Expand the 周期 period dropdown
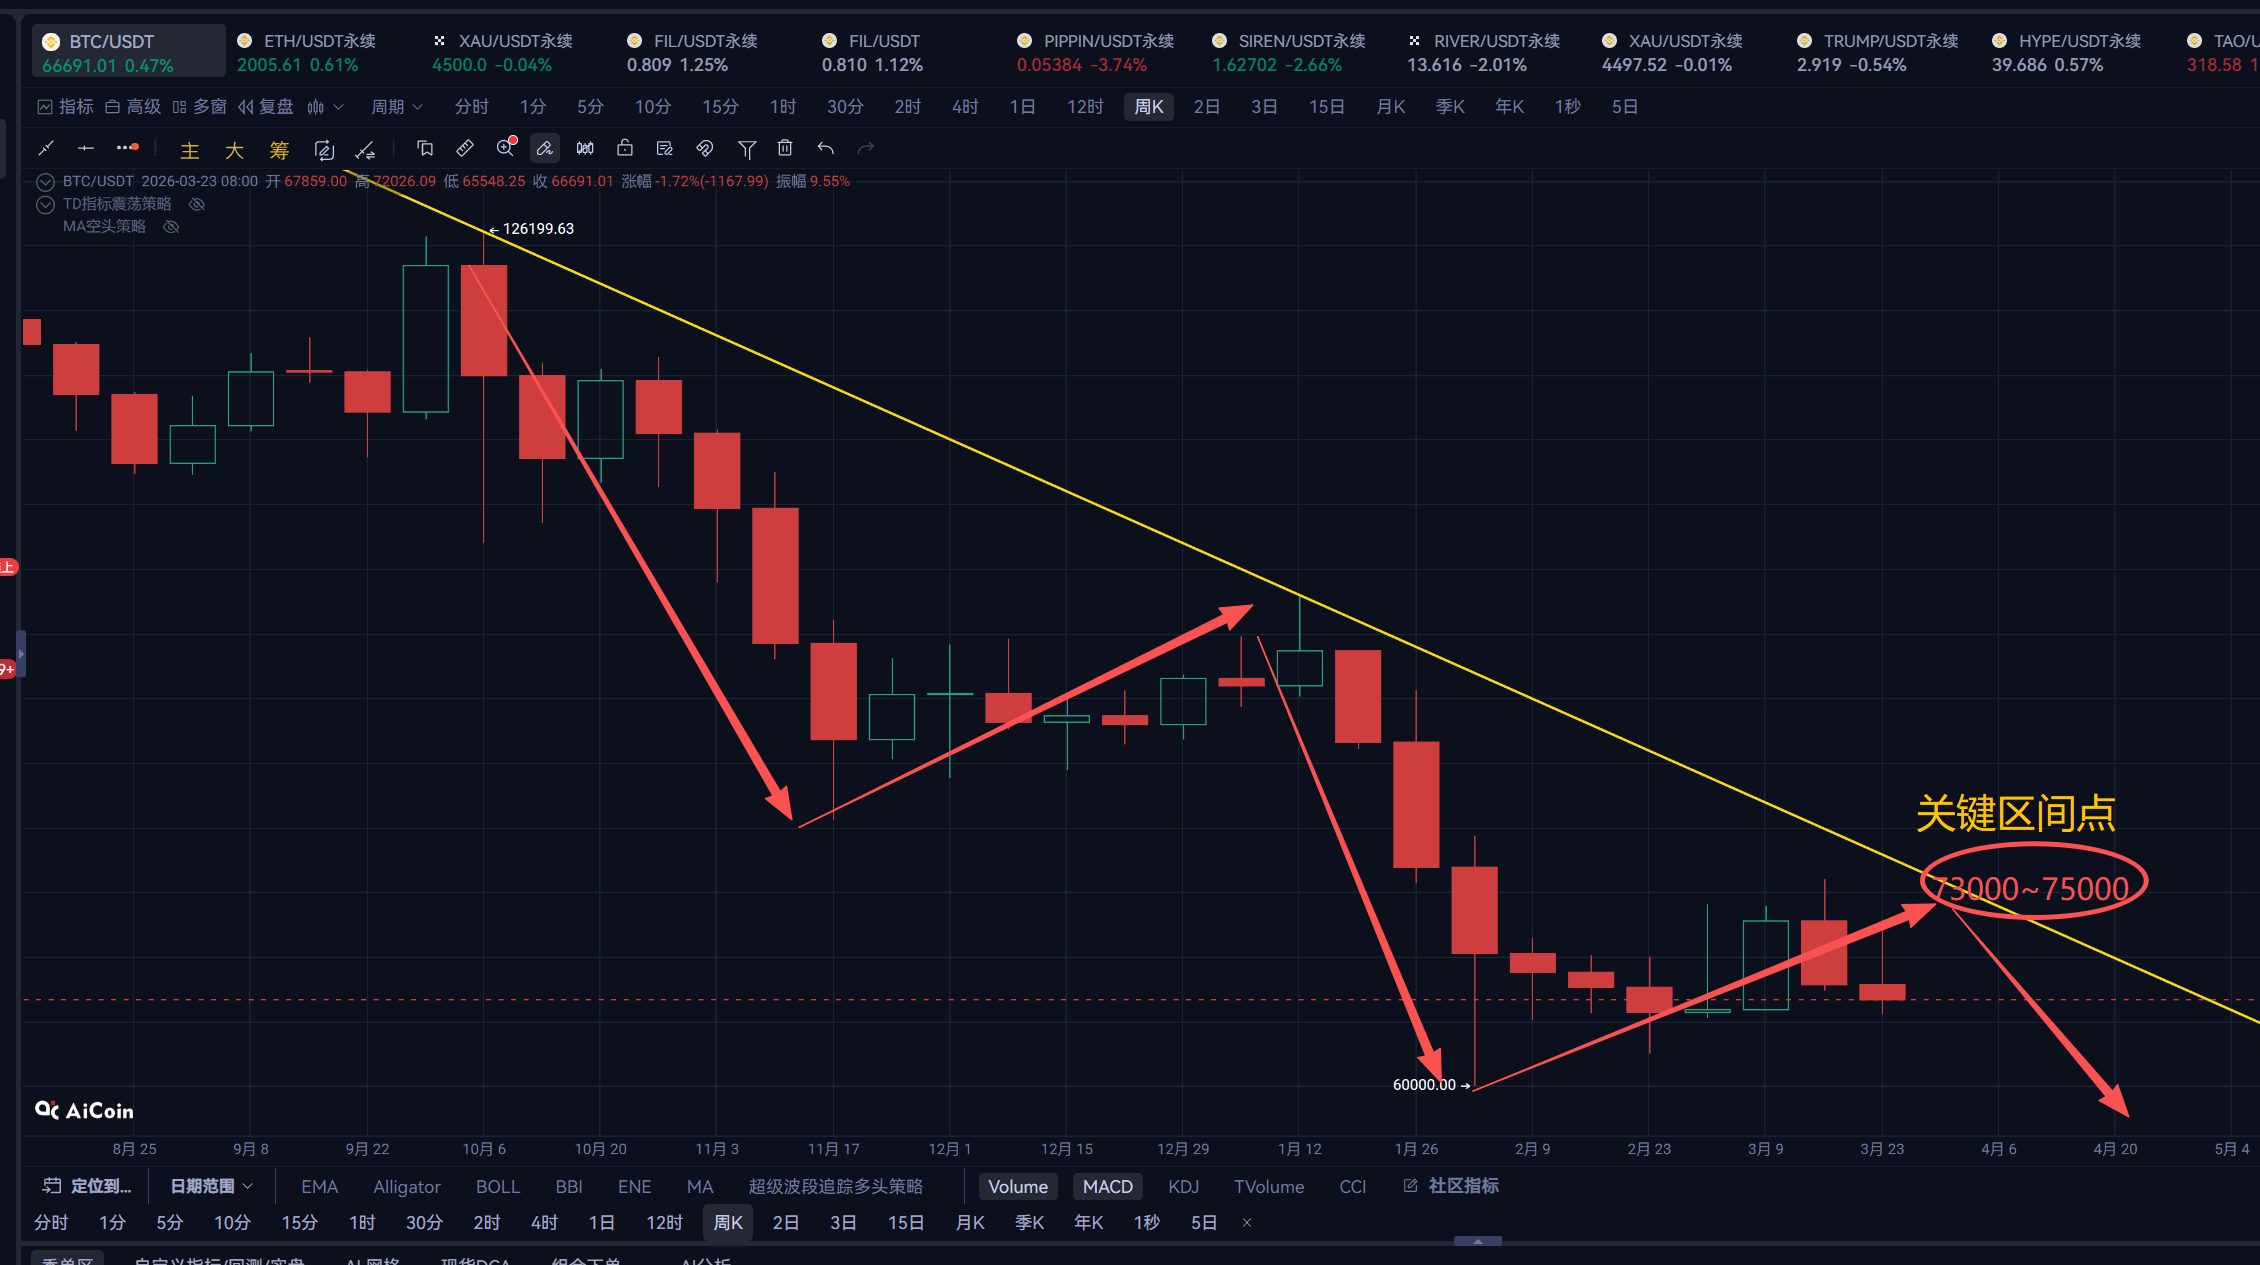 click(x=397, y=107)
